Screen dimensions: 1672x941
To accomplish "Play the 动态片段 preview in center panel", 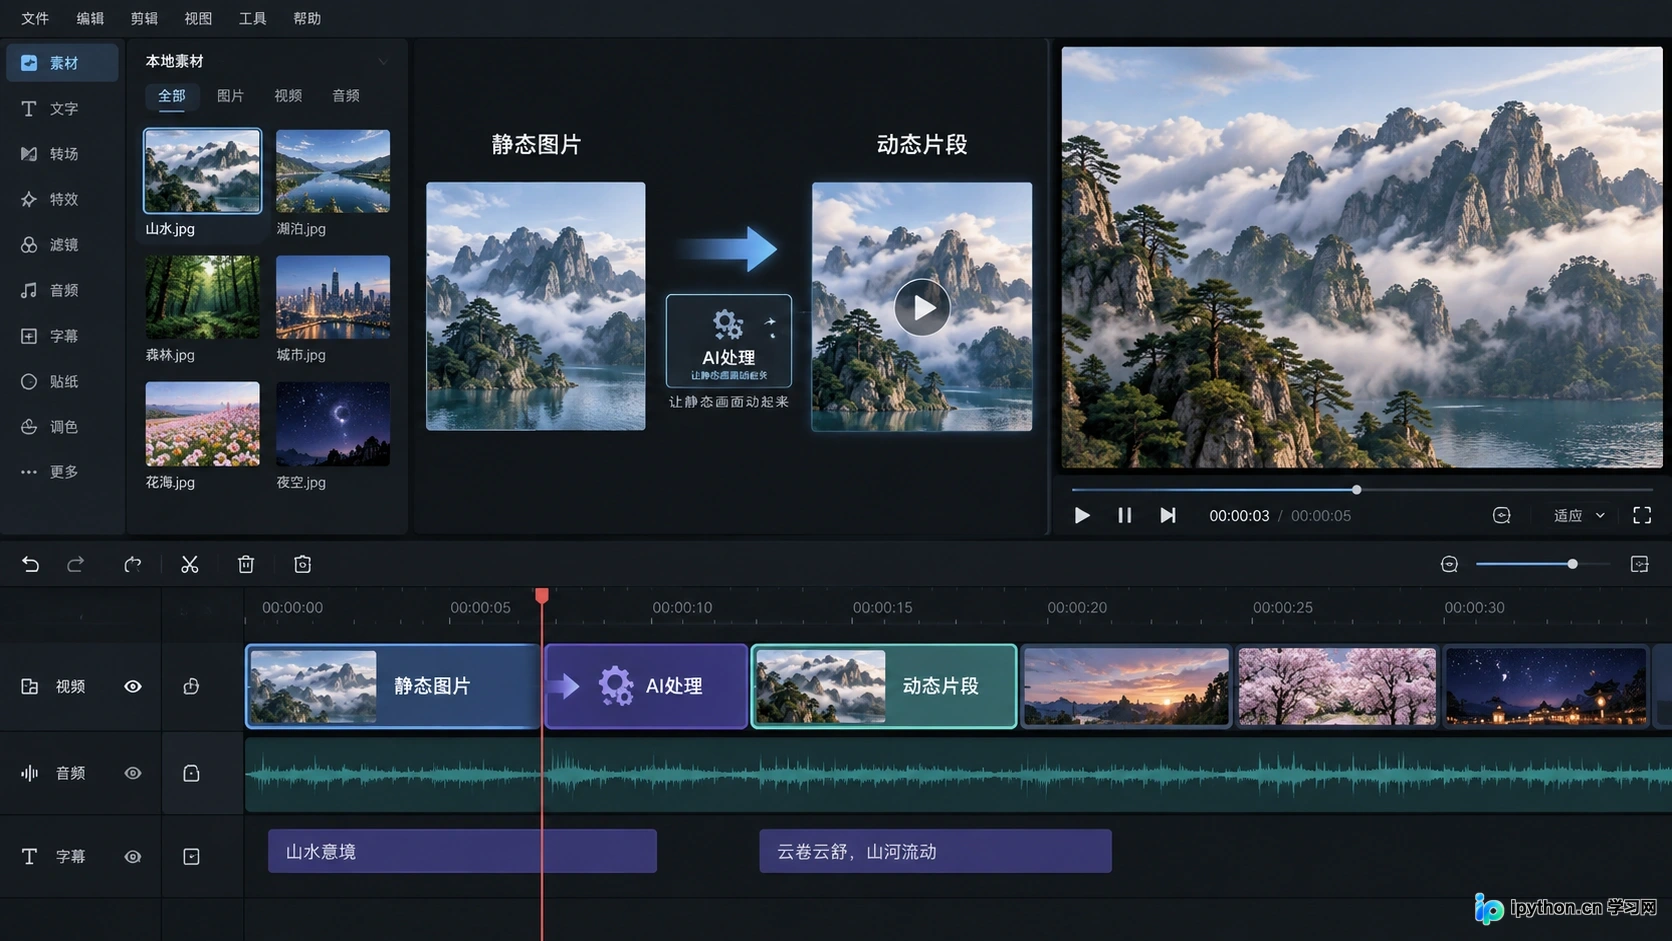I will [x=922, y=307].
